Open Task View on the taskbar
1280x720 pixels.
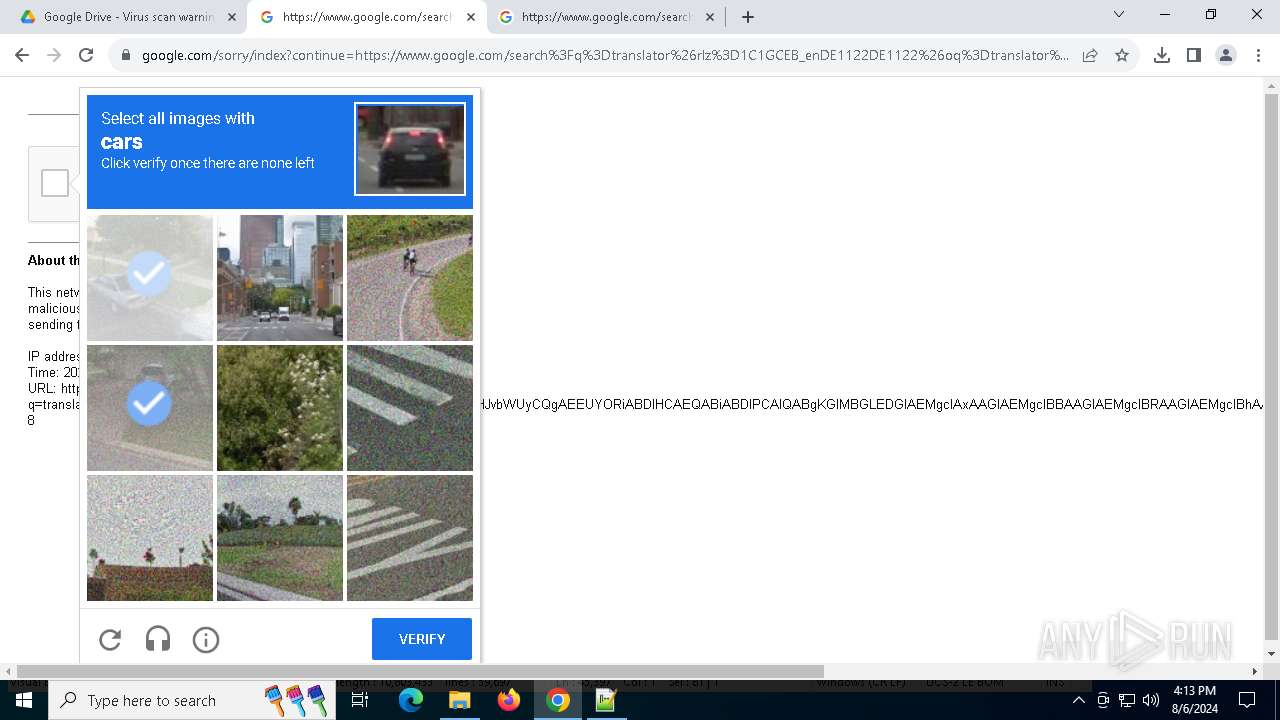(361, 700)
